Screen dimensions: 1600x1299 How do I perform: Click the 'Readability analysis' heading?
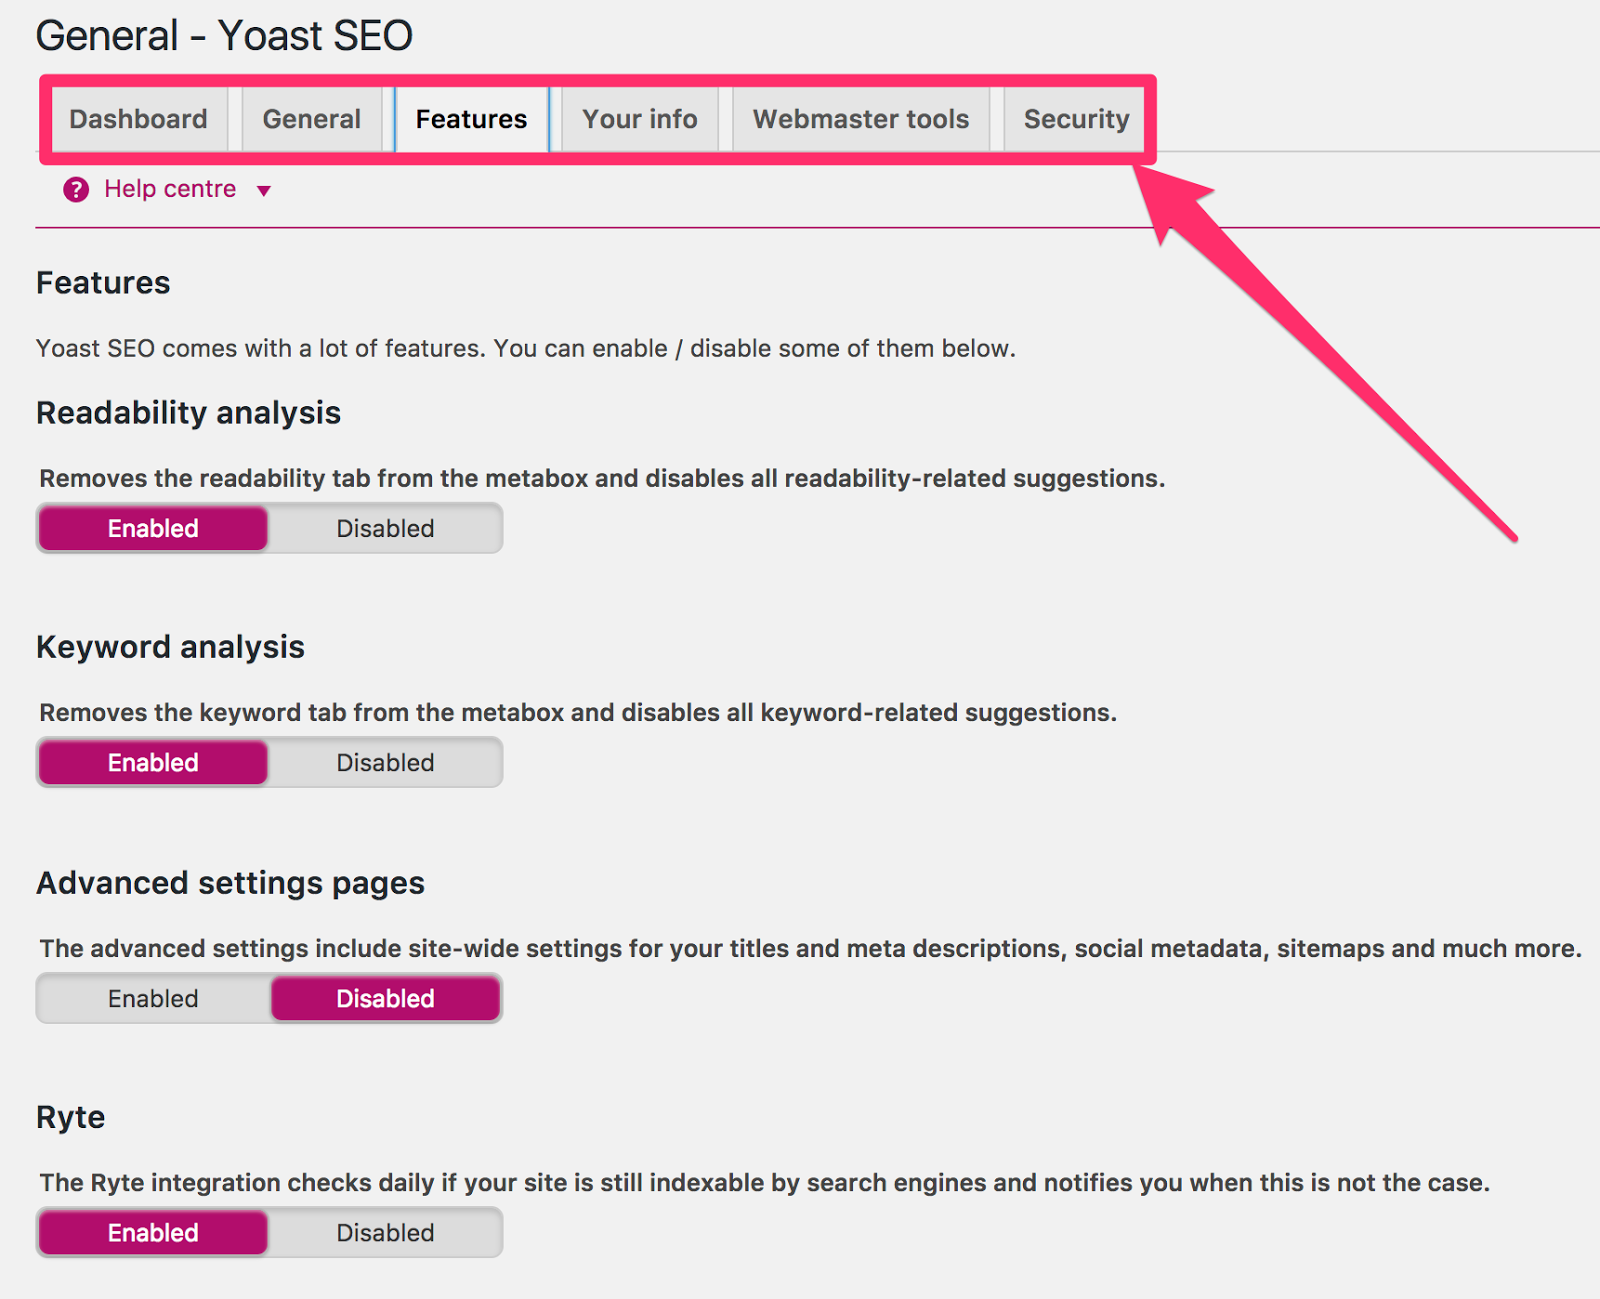click(x=188, y=413)
